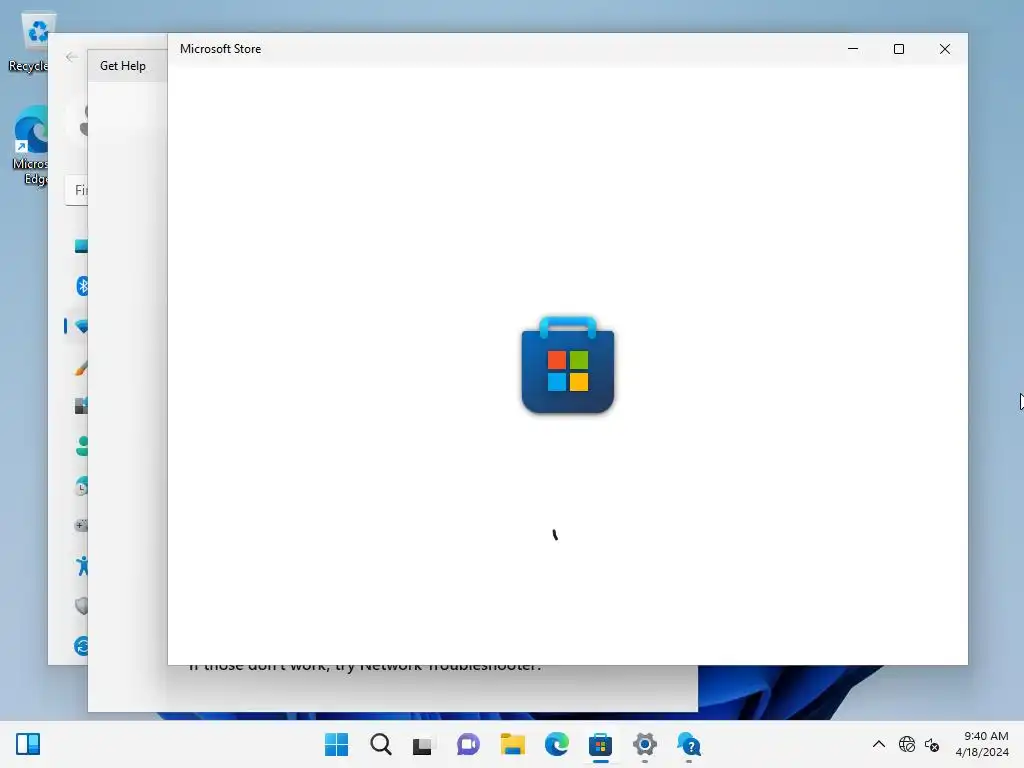Switch to Get Help from taskbar
The height and width of the screenshot is (768, 1024).
click(689, 744)
